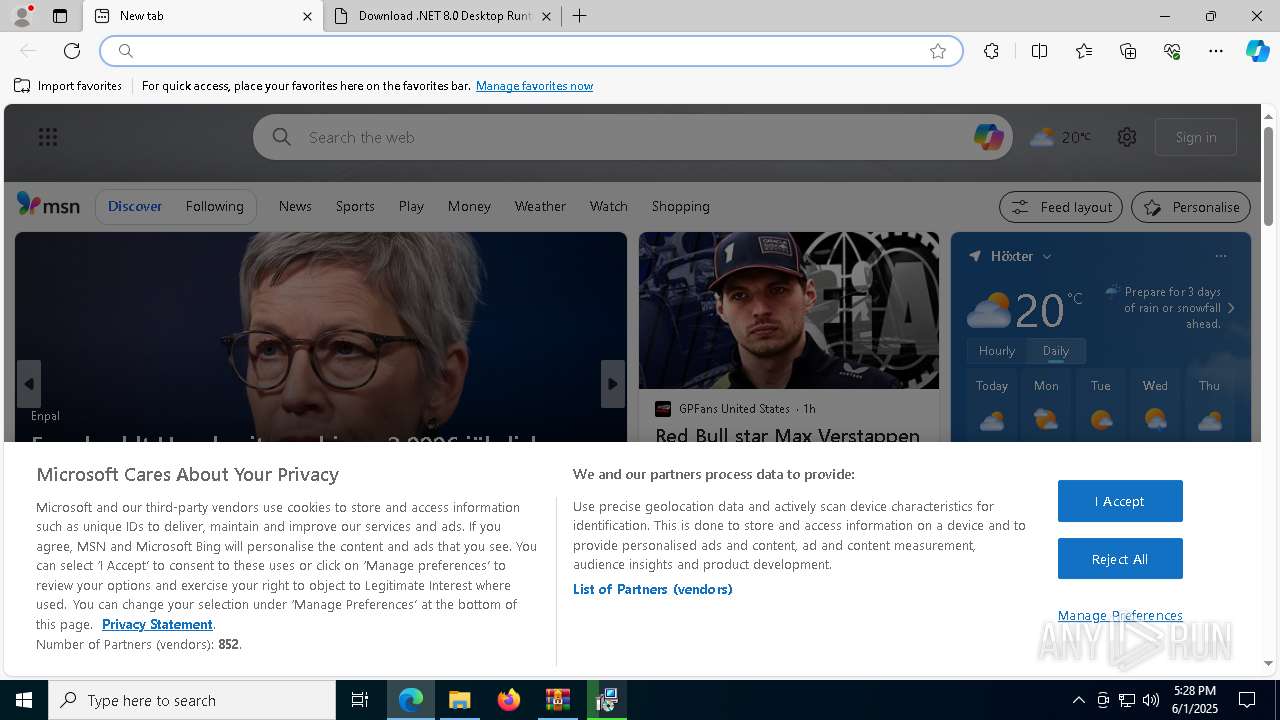Open Settings and more menu

(x=1216, y=51)
